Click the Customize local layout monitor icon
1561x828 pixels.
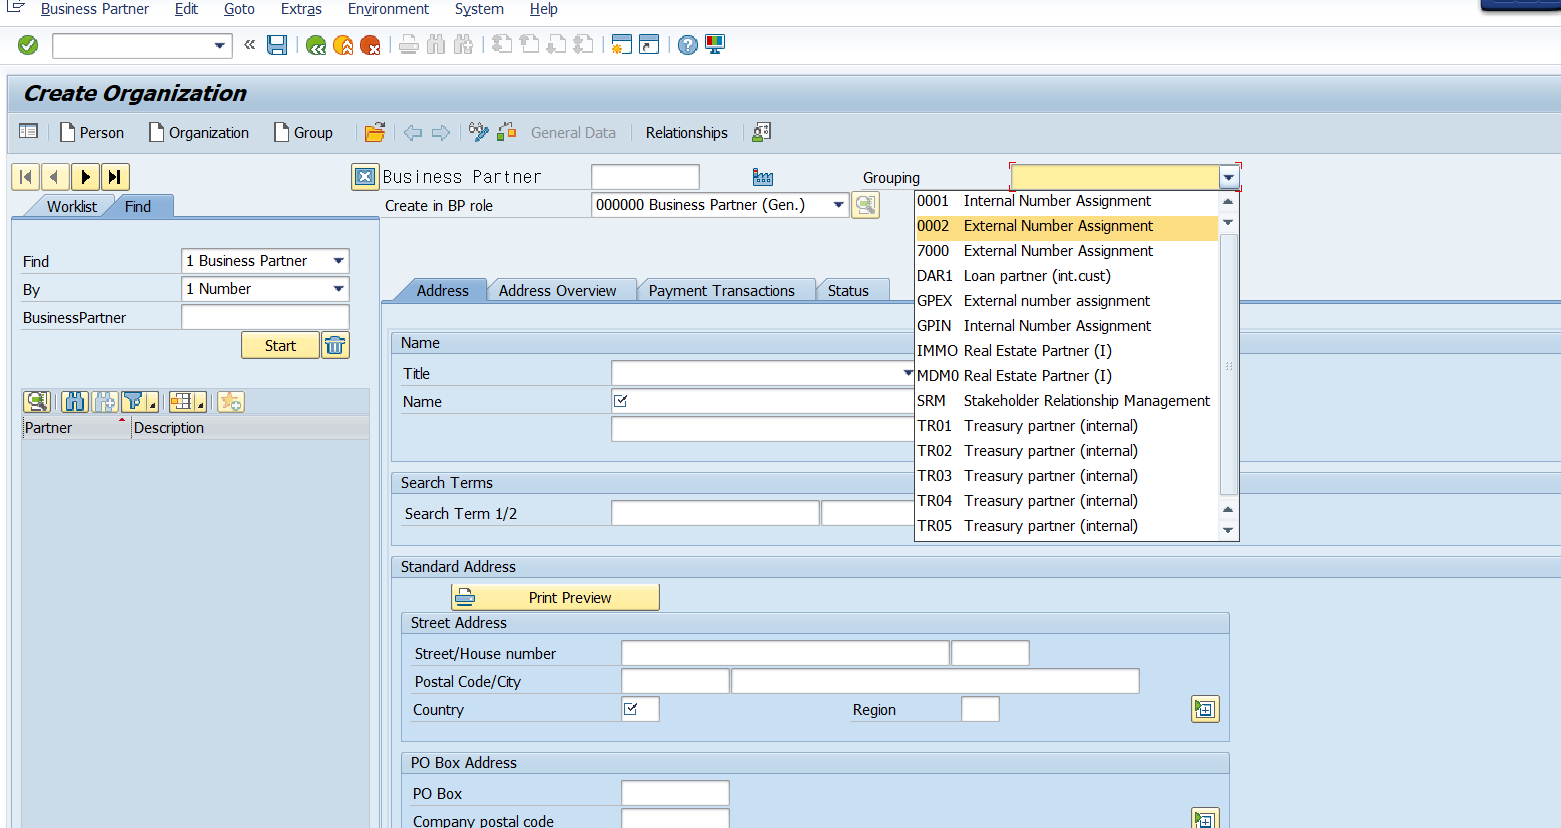[714, 45]
